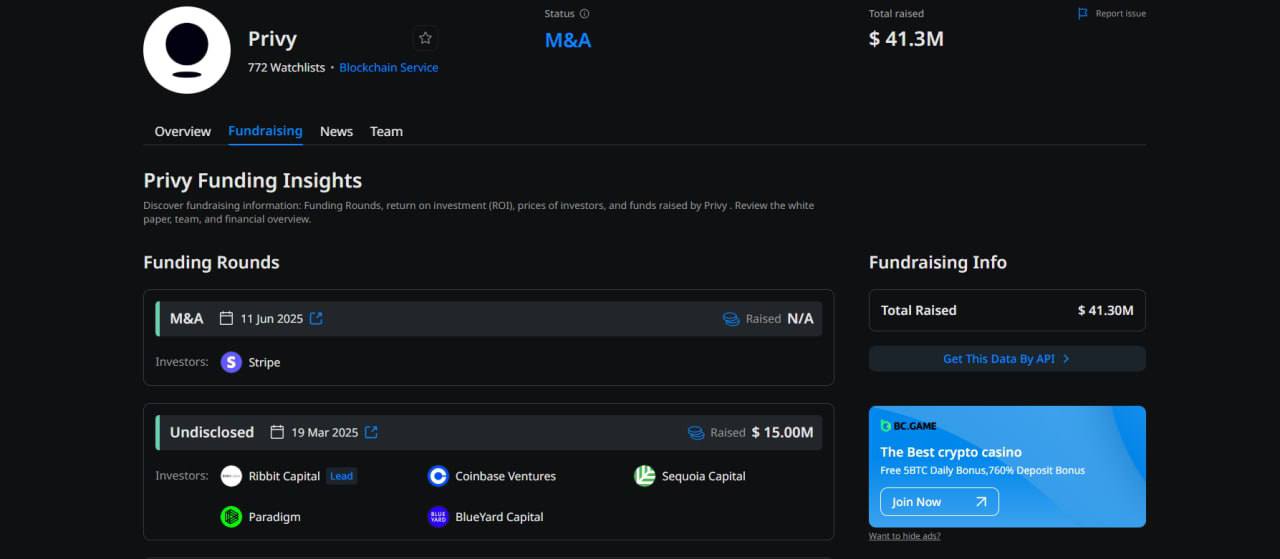Click Get This Data By API button

coord(1007,359)
